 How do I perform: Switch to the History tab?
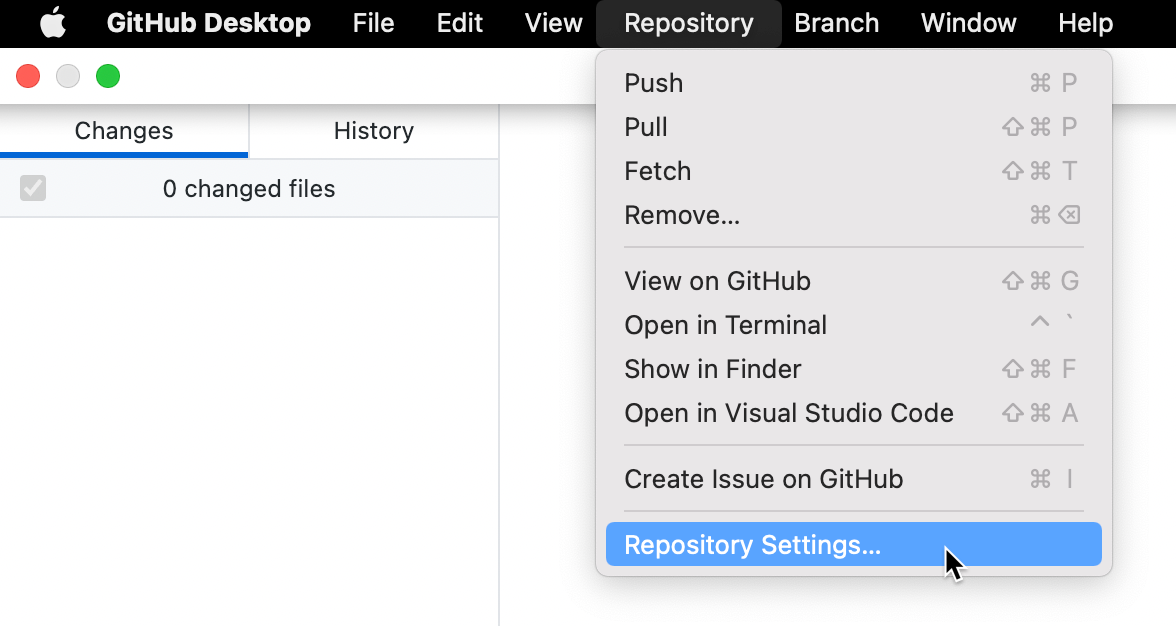pyautogui.click(x=373, y=130)
